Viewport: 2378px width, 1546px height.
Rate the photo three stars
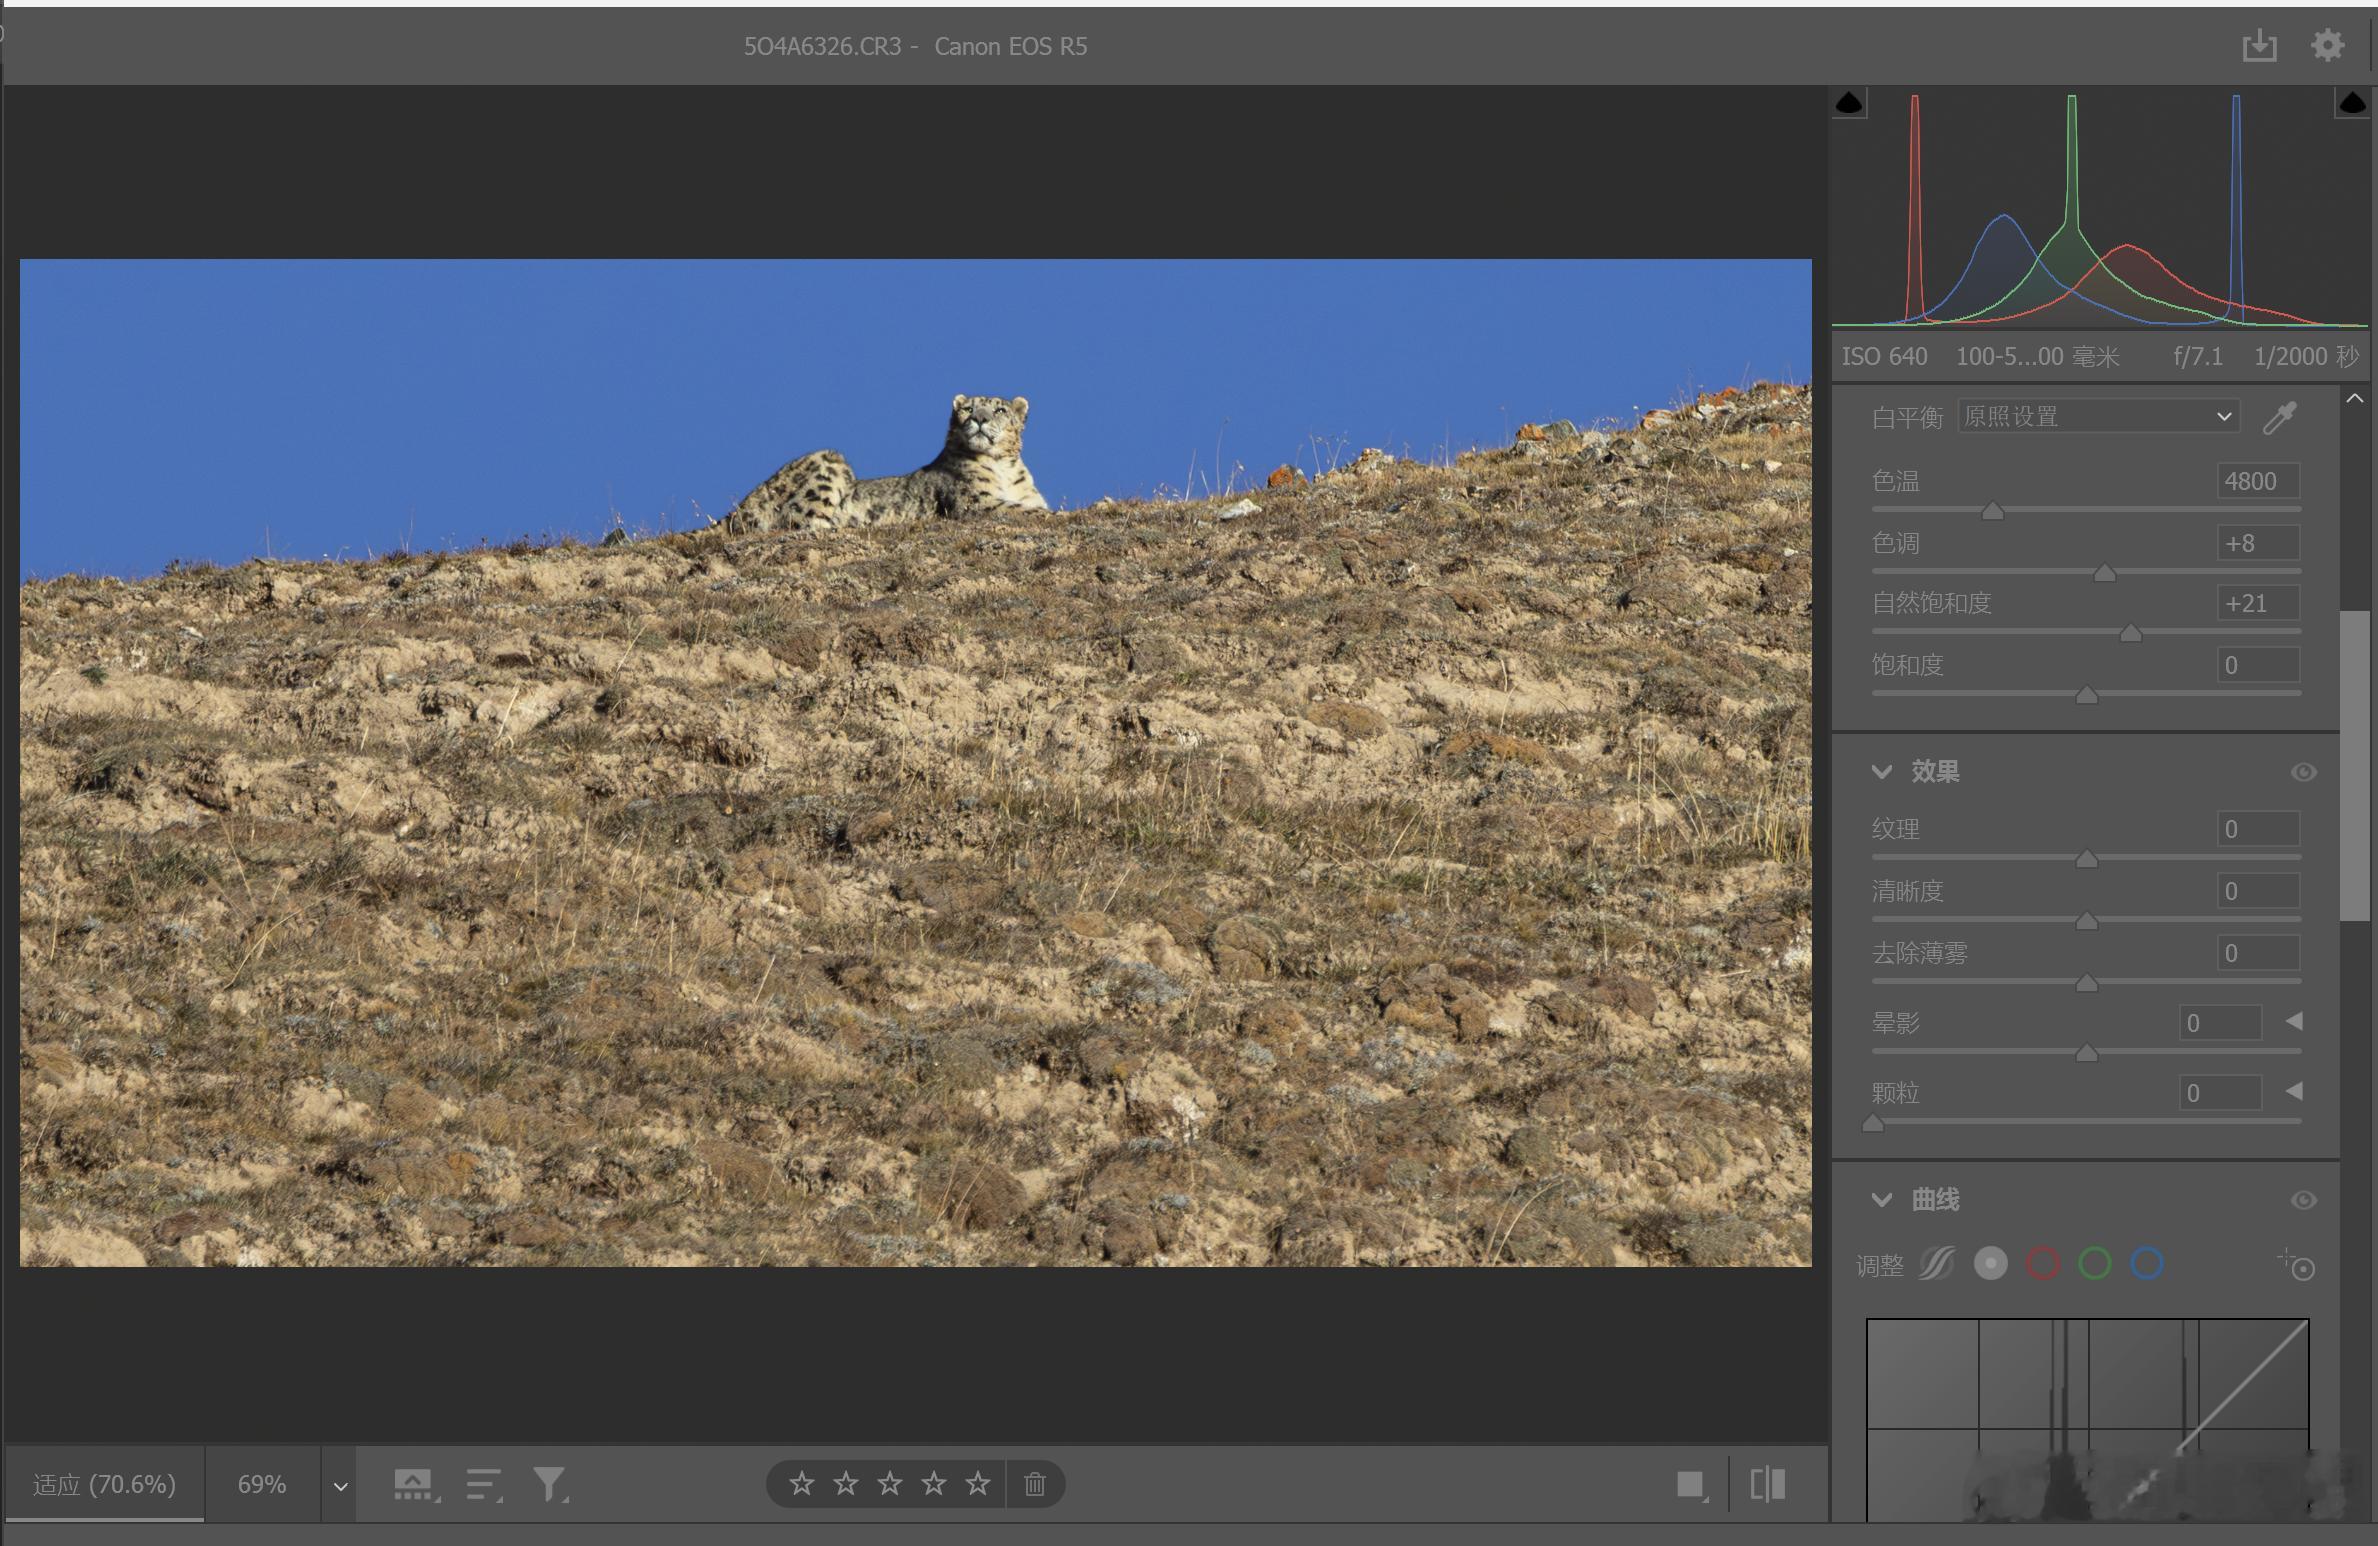click(x=889, y=1484)
